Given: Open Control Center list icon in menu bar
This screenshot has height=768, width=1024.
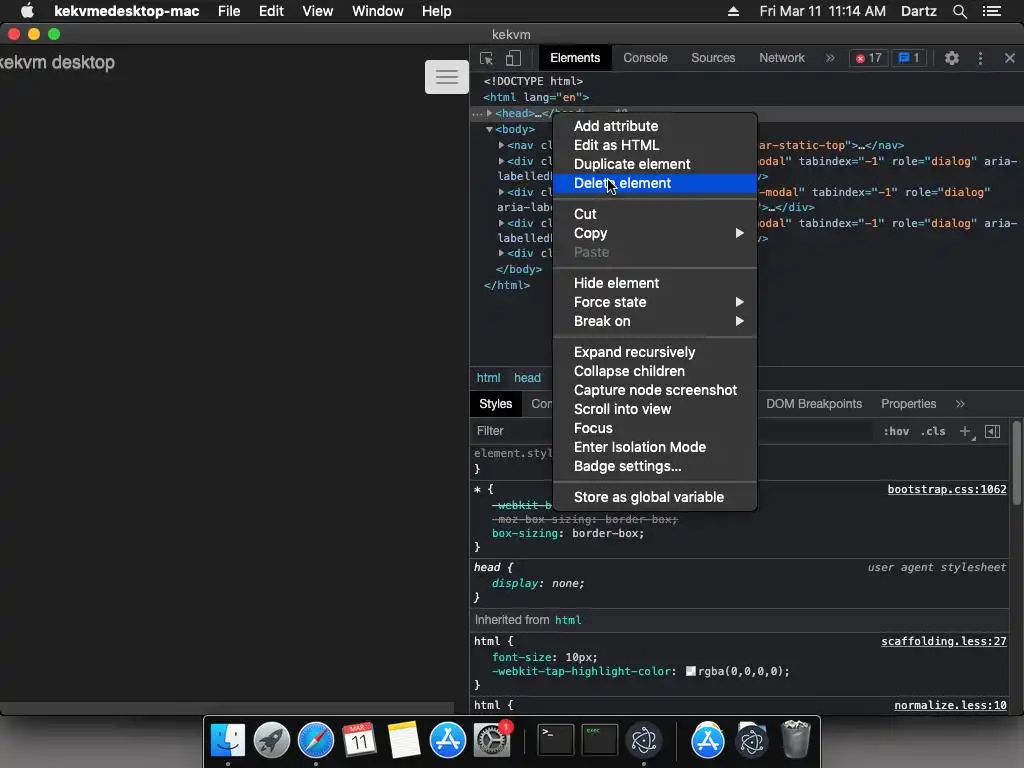Looking at the screenshot, I should [991, 11].
